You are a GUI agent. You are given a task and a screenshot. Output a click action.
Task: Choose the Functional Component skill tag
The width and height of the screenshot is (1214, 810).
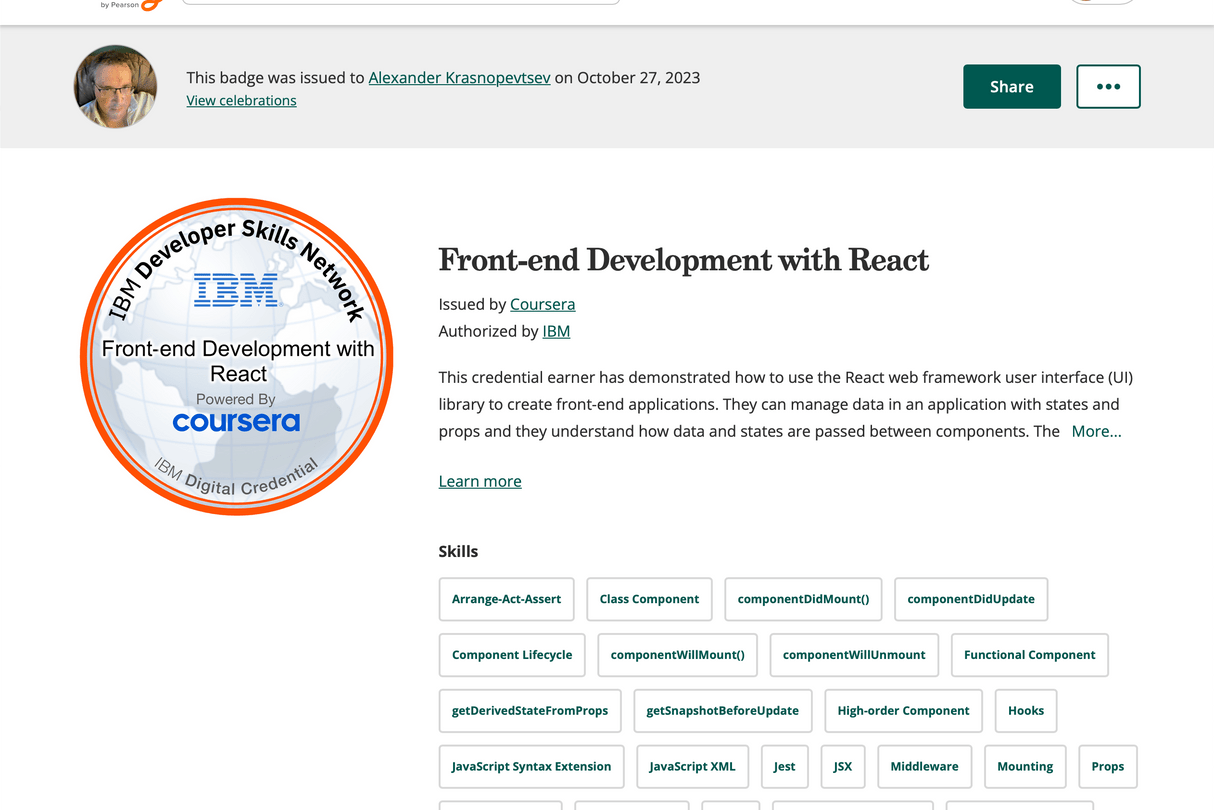[1029, 655]
